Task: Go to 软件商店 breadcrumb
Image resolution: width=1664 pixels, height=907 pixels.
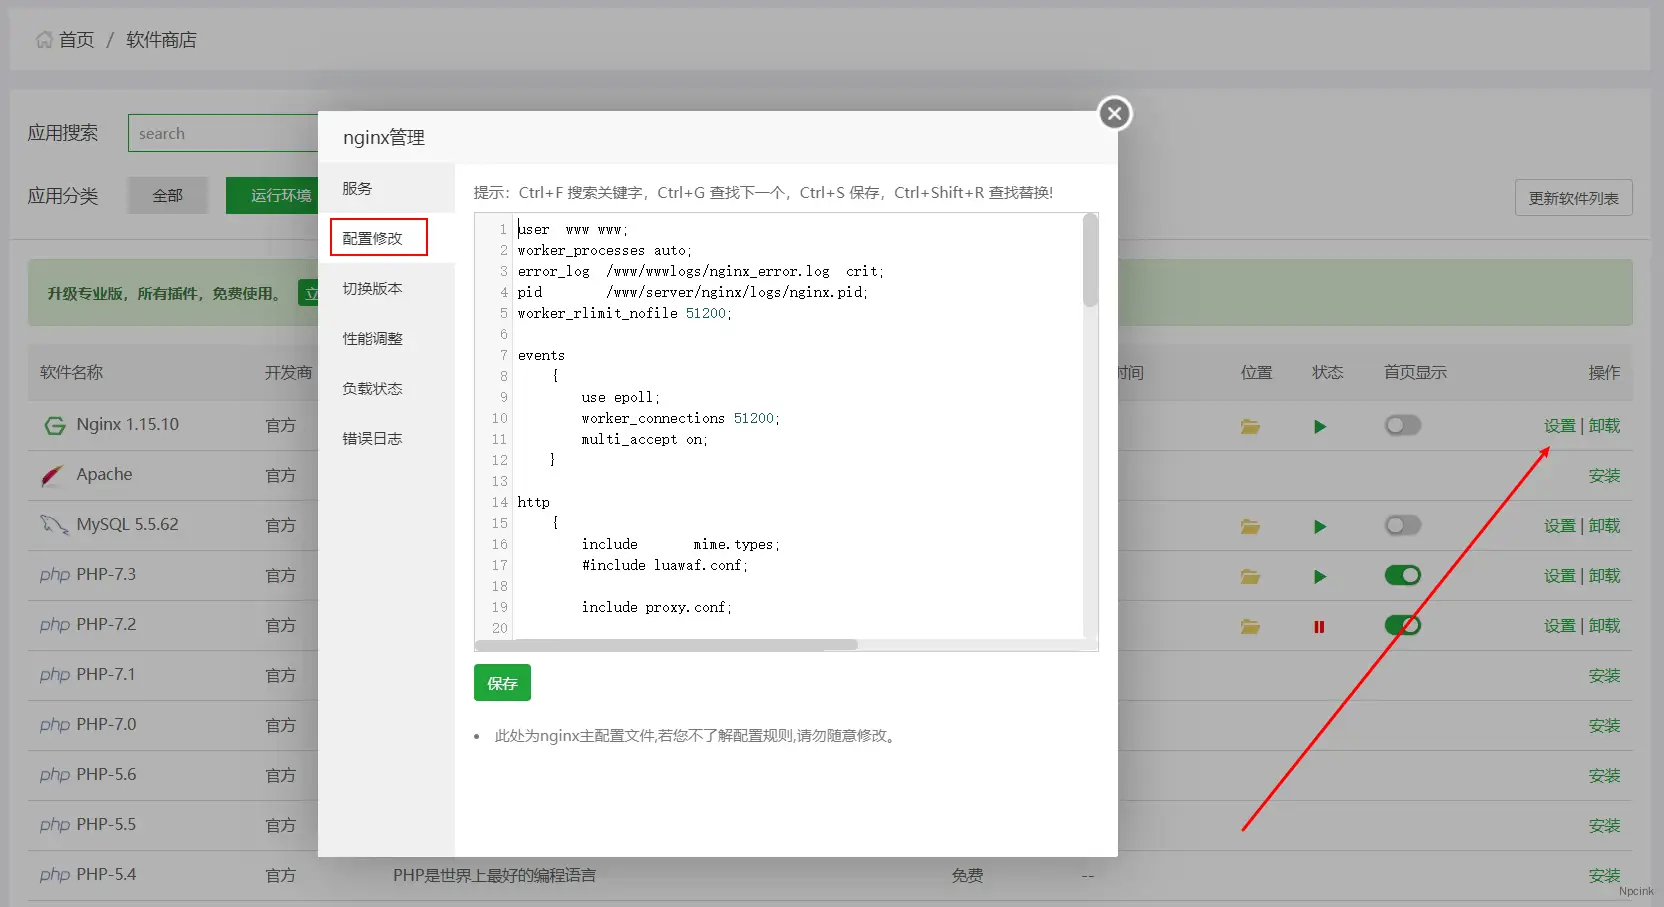Action: [161, 40]
